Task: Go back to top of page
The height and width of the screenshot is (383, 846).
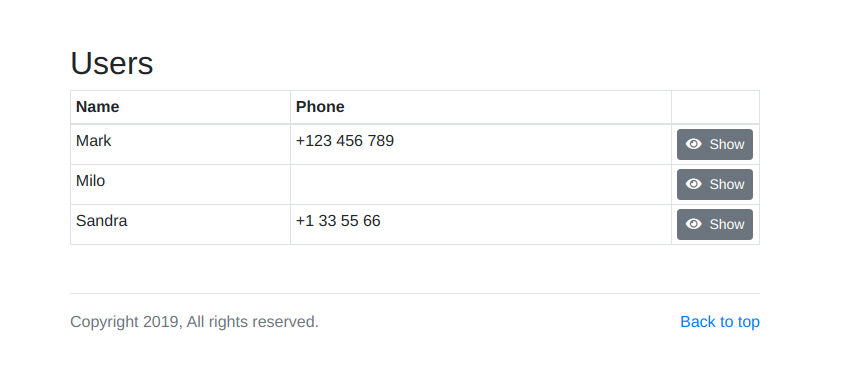Action: [720, 322]
